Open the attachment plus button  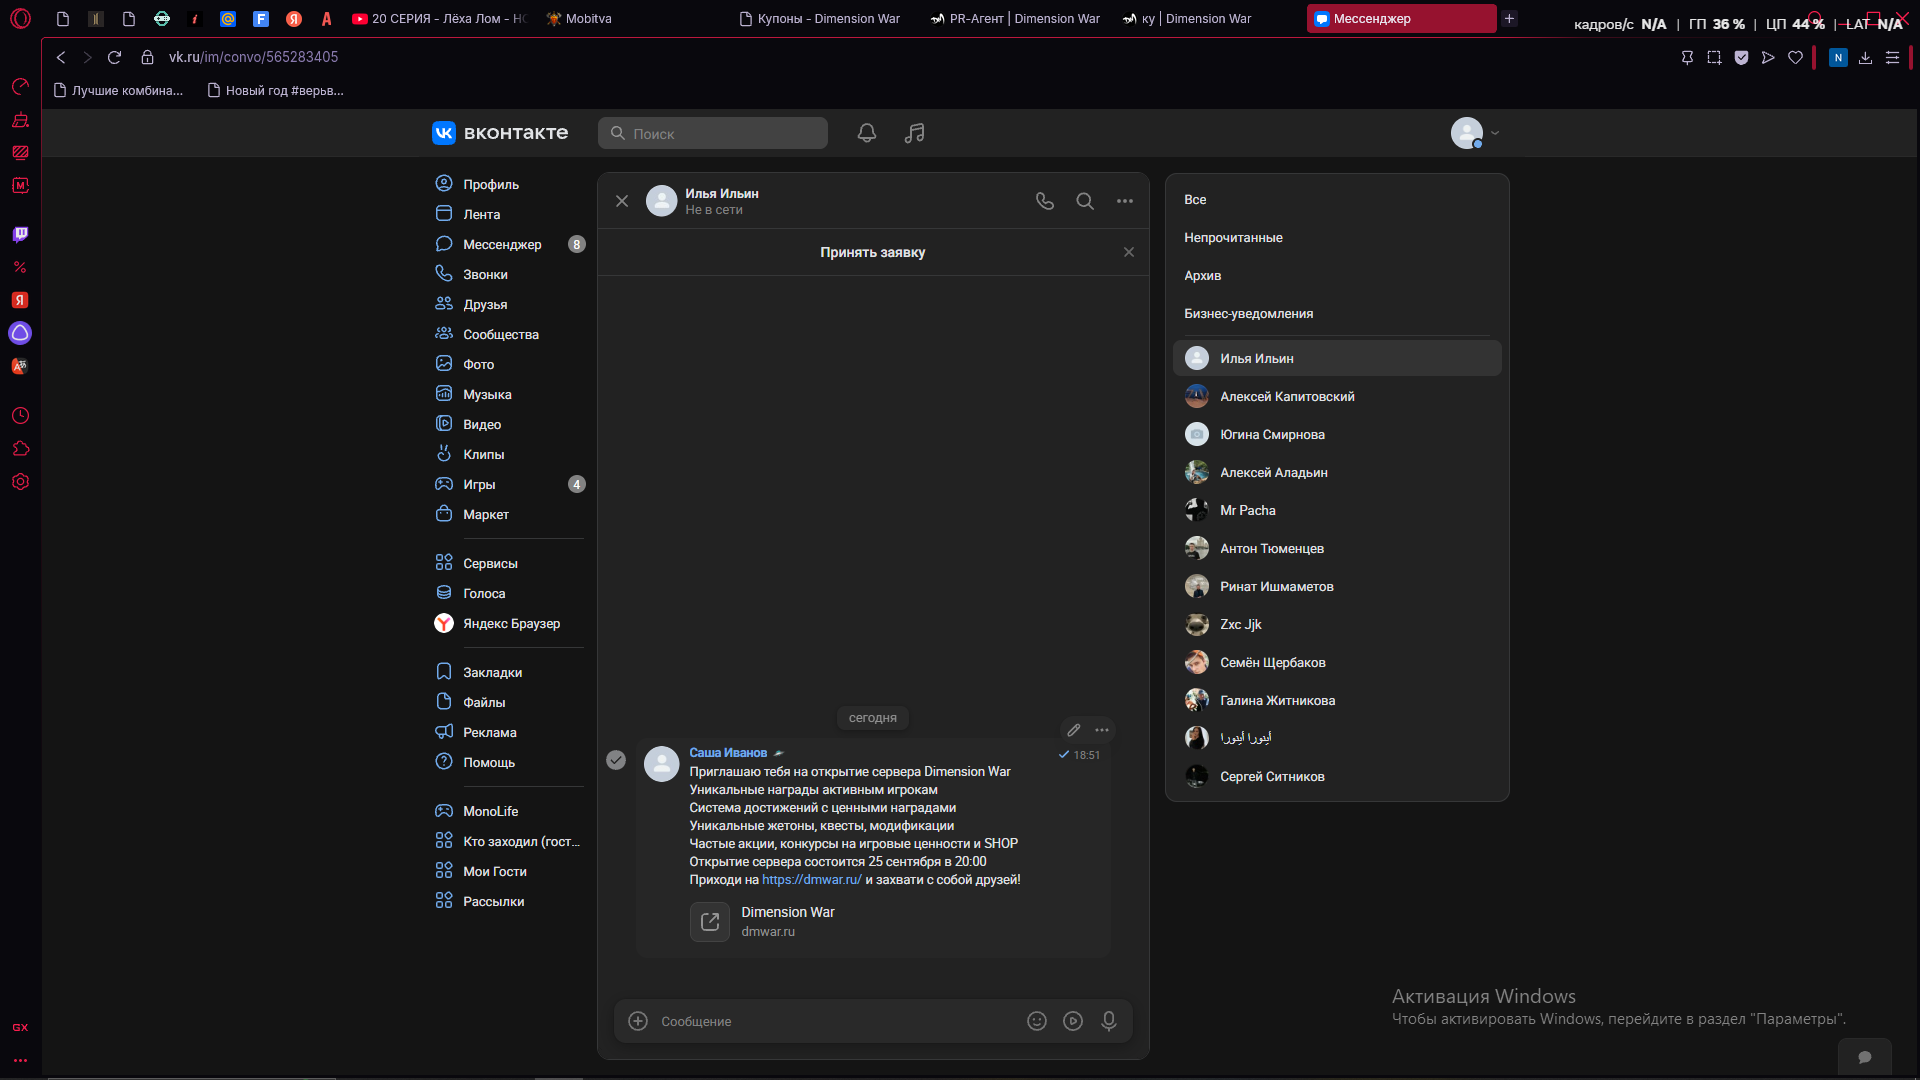[x=638, y=1021]
